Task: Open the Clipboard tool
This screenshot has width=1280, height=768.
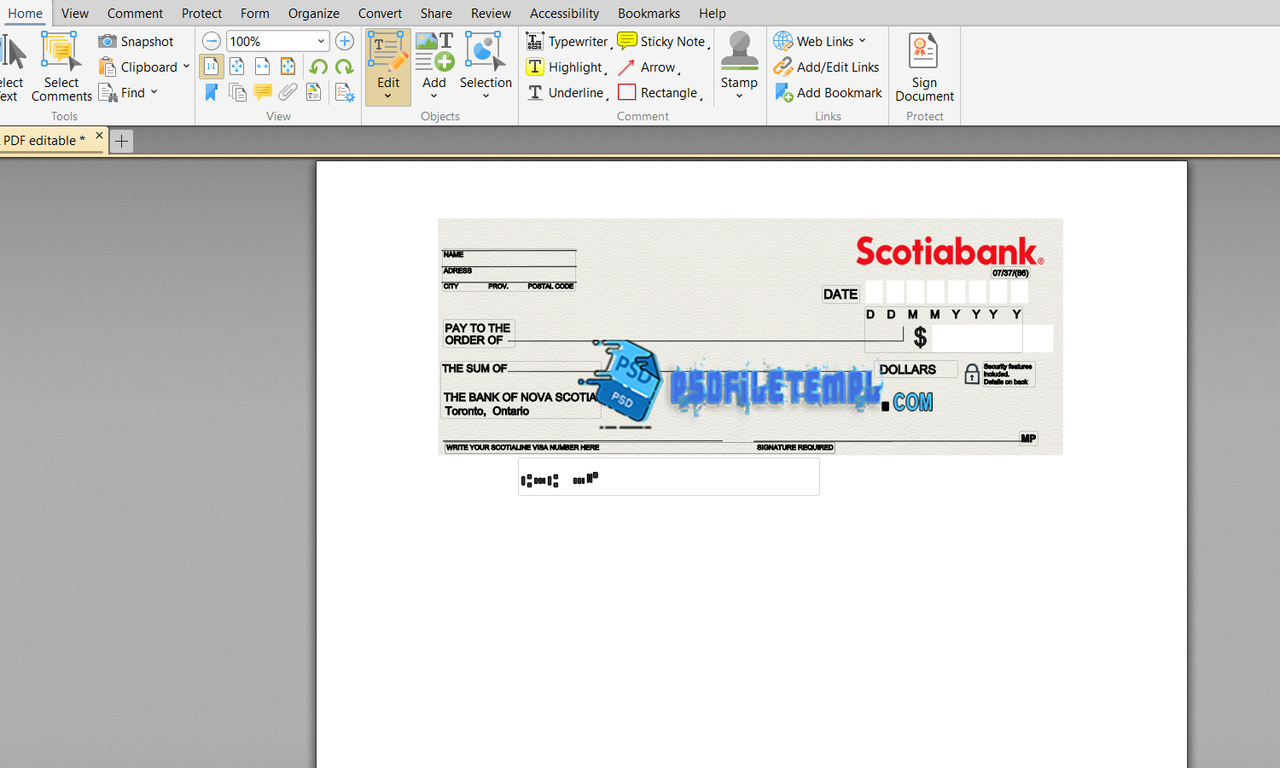Action: 138,67
